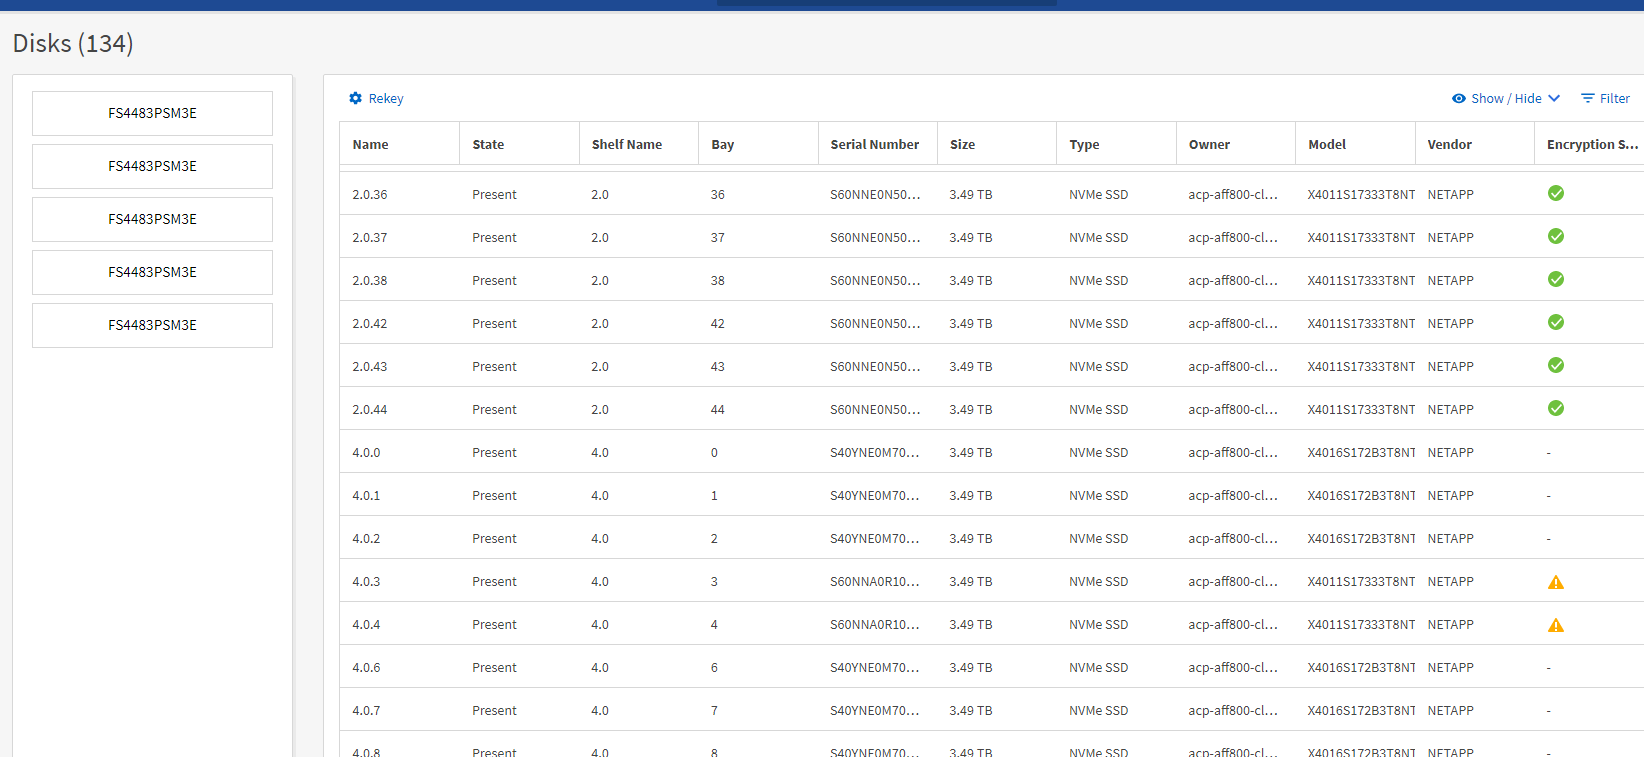Viewport: 1644px width, 757px height.
Task: Select disk row 2.0.42 name cell
Action: 369,323
